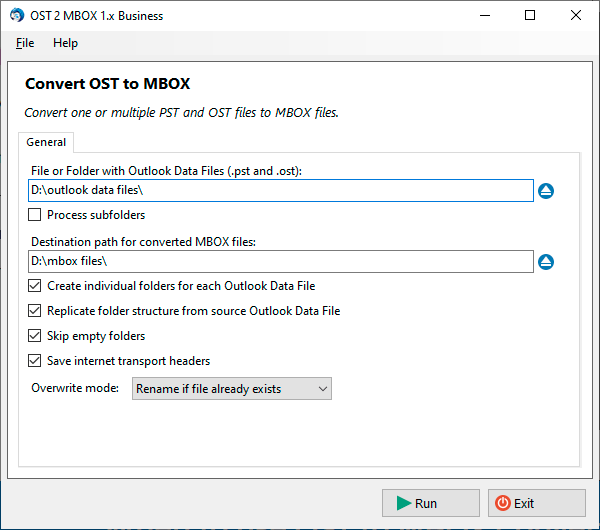Screen dimensions: 600x530
Task: Click the Exit button
Action: tap(536, 503)
